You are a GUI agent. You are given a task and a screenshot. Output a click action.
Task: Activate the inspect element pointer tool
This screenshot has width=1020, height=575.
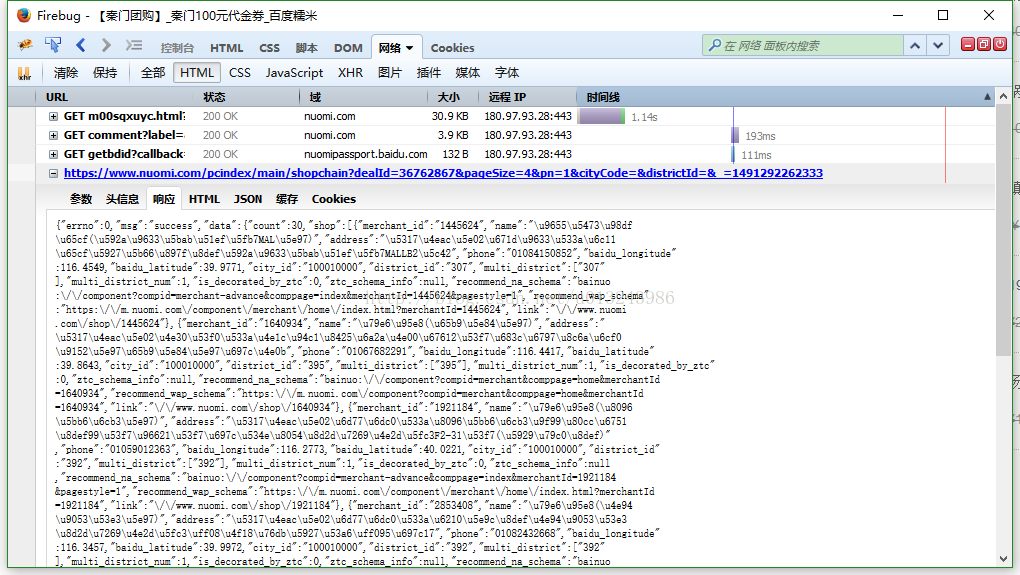[x=53, y=45]
